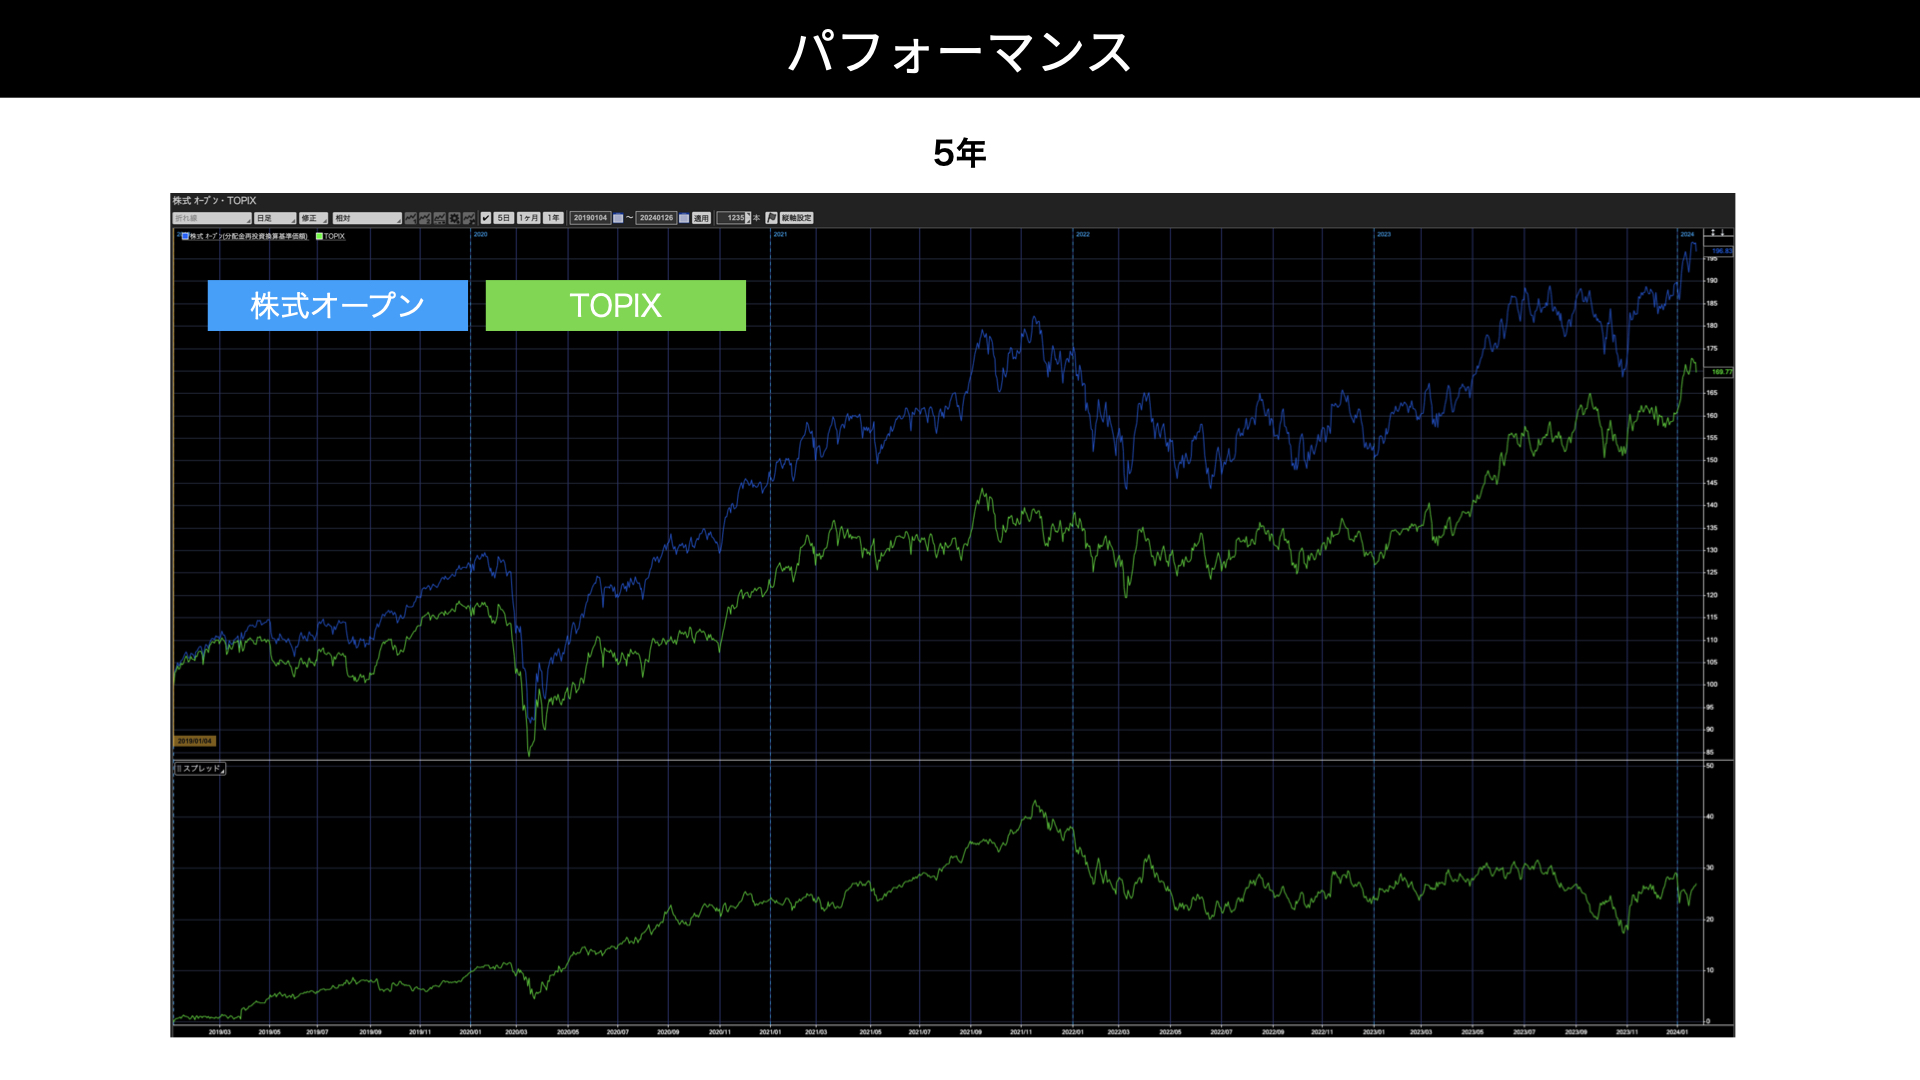
Task: Adjust the 1235 bar count stepper
Action: click(749, 218)
